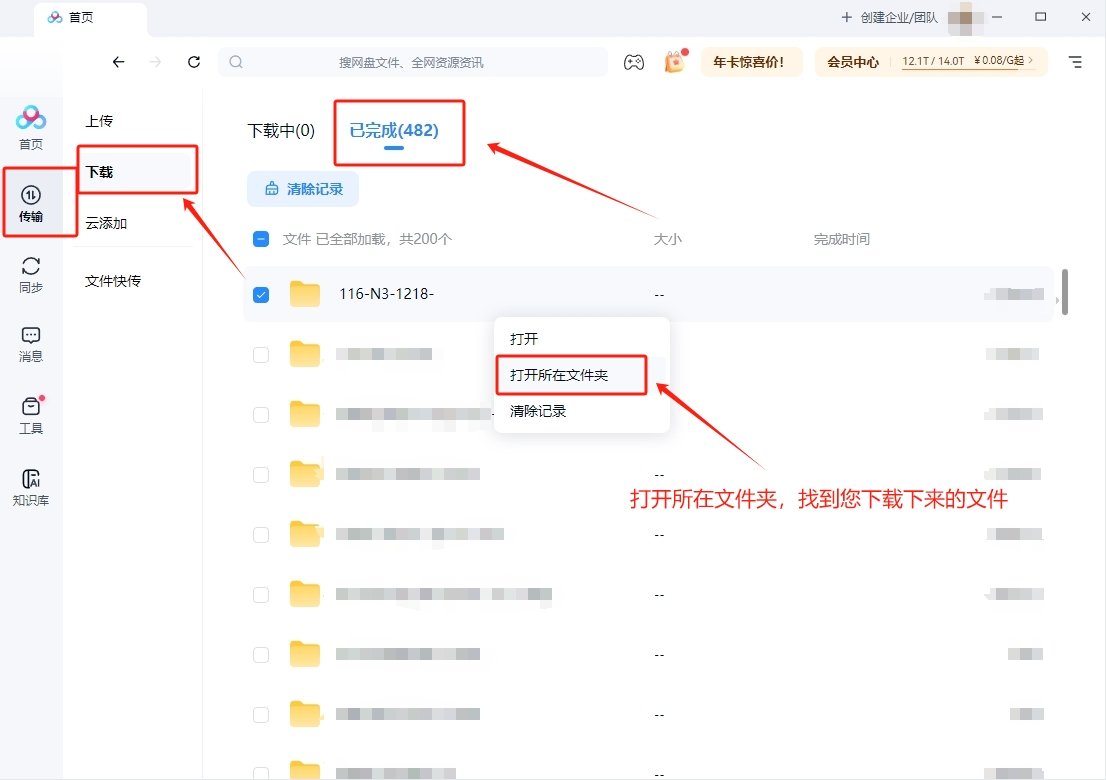Toggle the select-all files checkbox

click(261, 239)
